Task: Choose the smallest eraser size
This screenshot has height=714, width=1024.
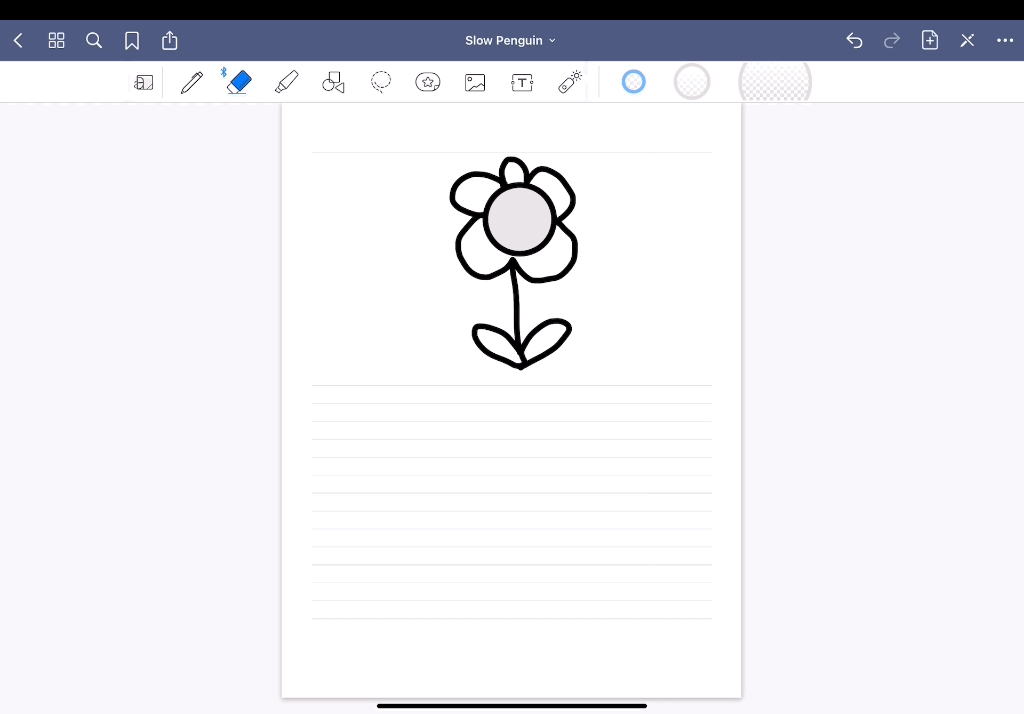Action: point(633,82)
